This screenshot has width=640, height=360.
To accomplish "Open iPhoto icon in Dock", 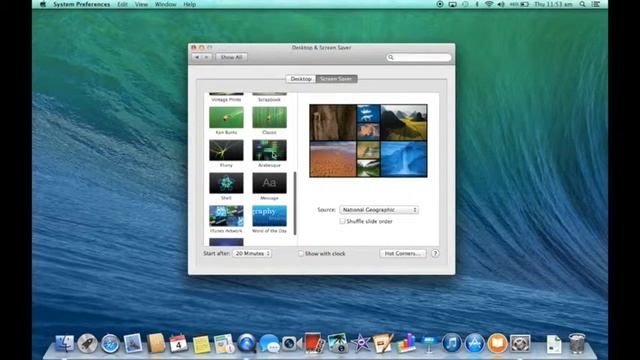I will point(337,343).
